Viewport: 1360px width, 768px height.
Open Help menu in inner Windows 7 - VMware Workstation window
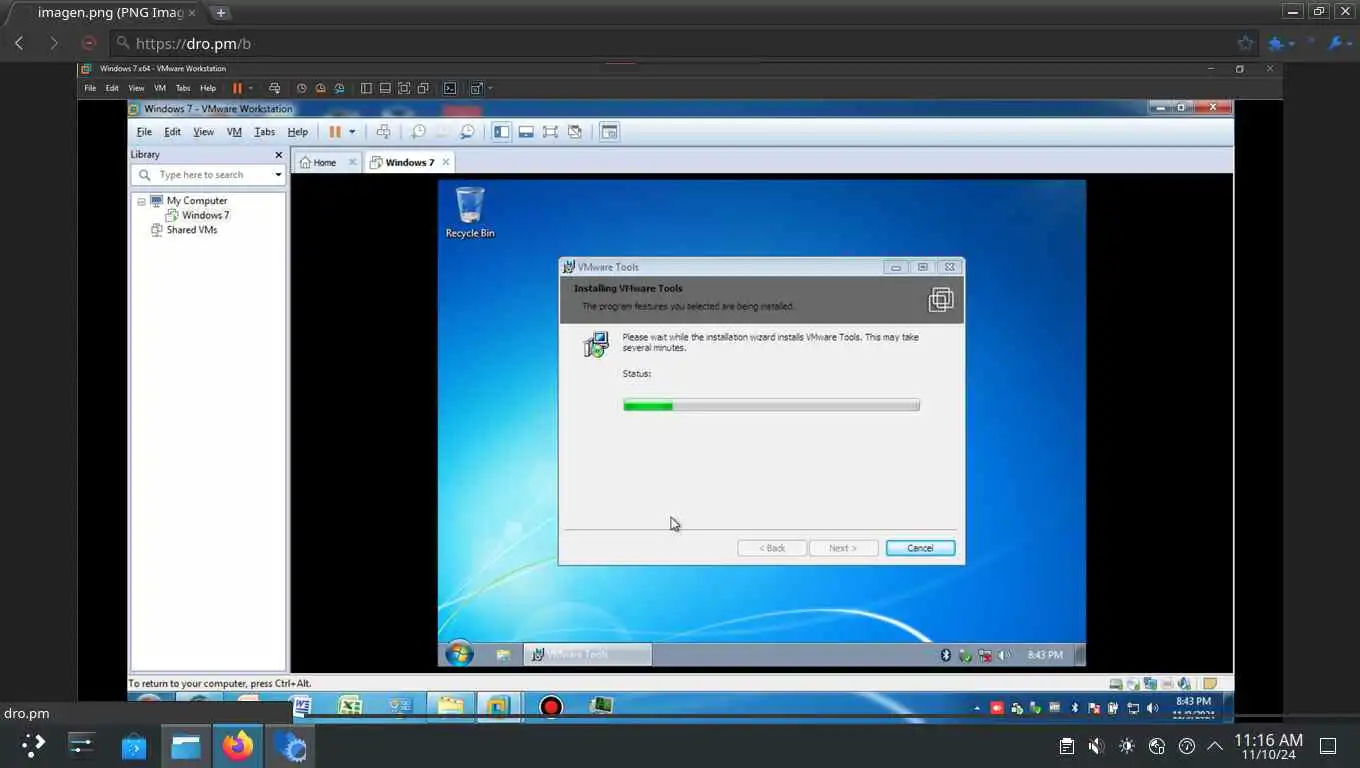(298, 132)
